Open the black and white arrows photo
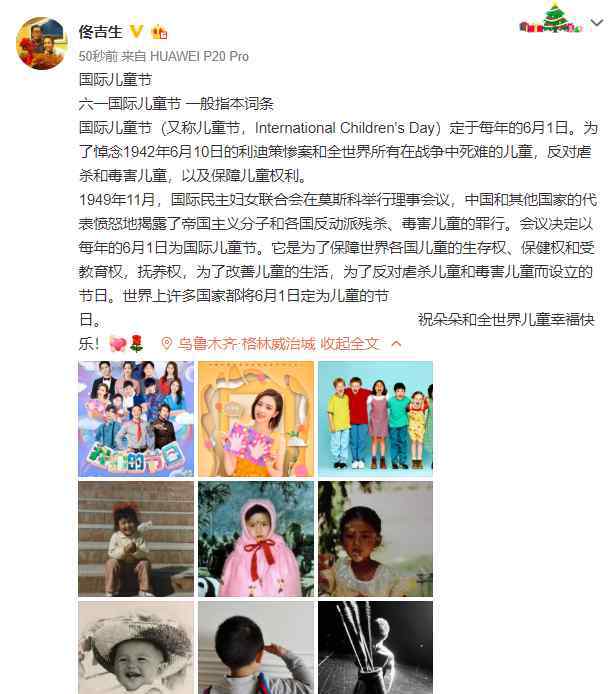 [375, 648]
